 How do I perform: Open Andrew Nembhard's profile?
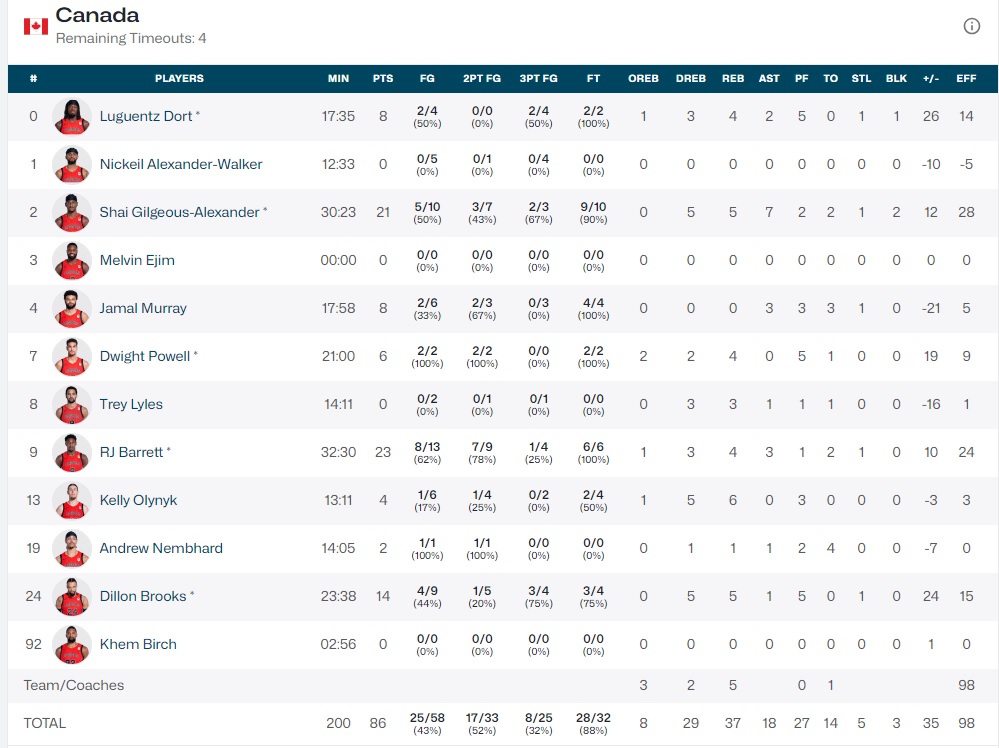point(161,548)
